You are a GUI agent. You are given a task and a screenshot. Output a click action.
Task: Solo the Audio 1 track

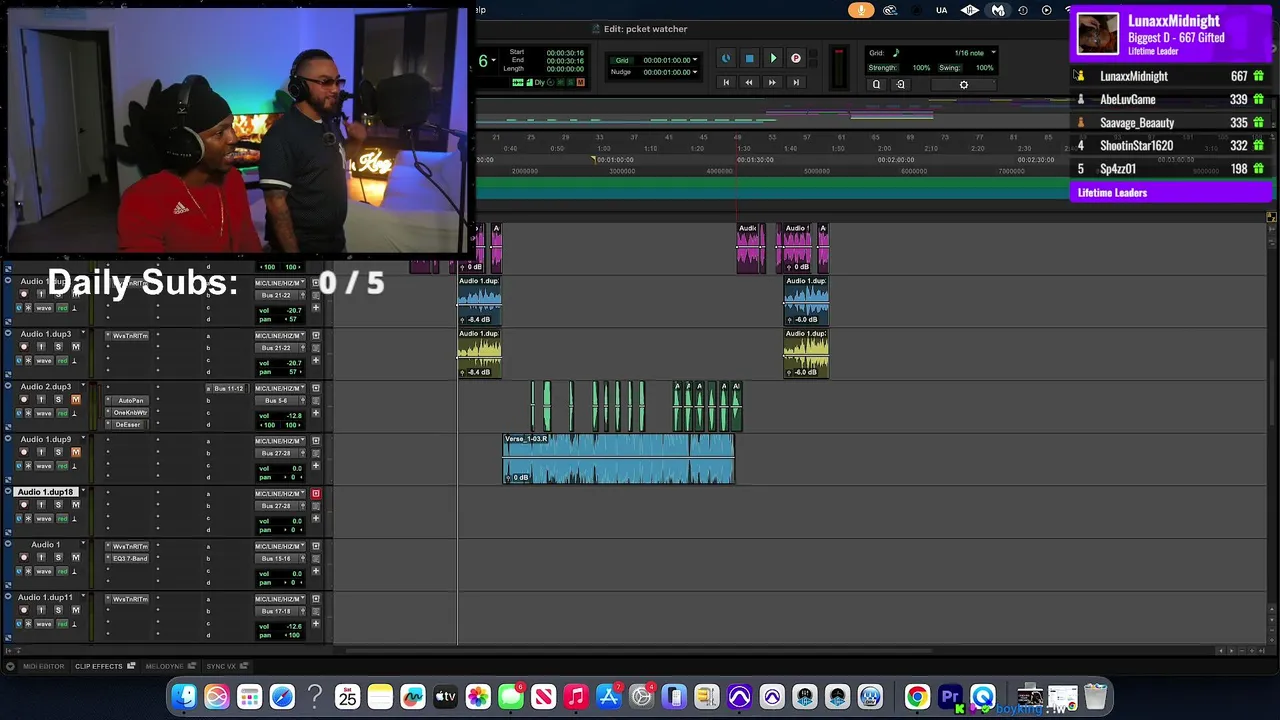click(58, 558)
